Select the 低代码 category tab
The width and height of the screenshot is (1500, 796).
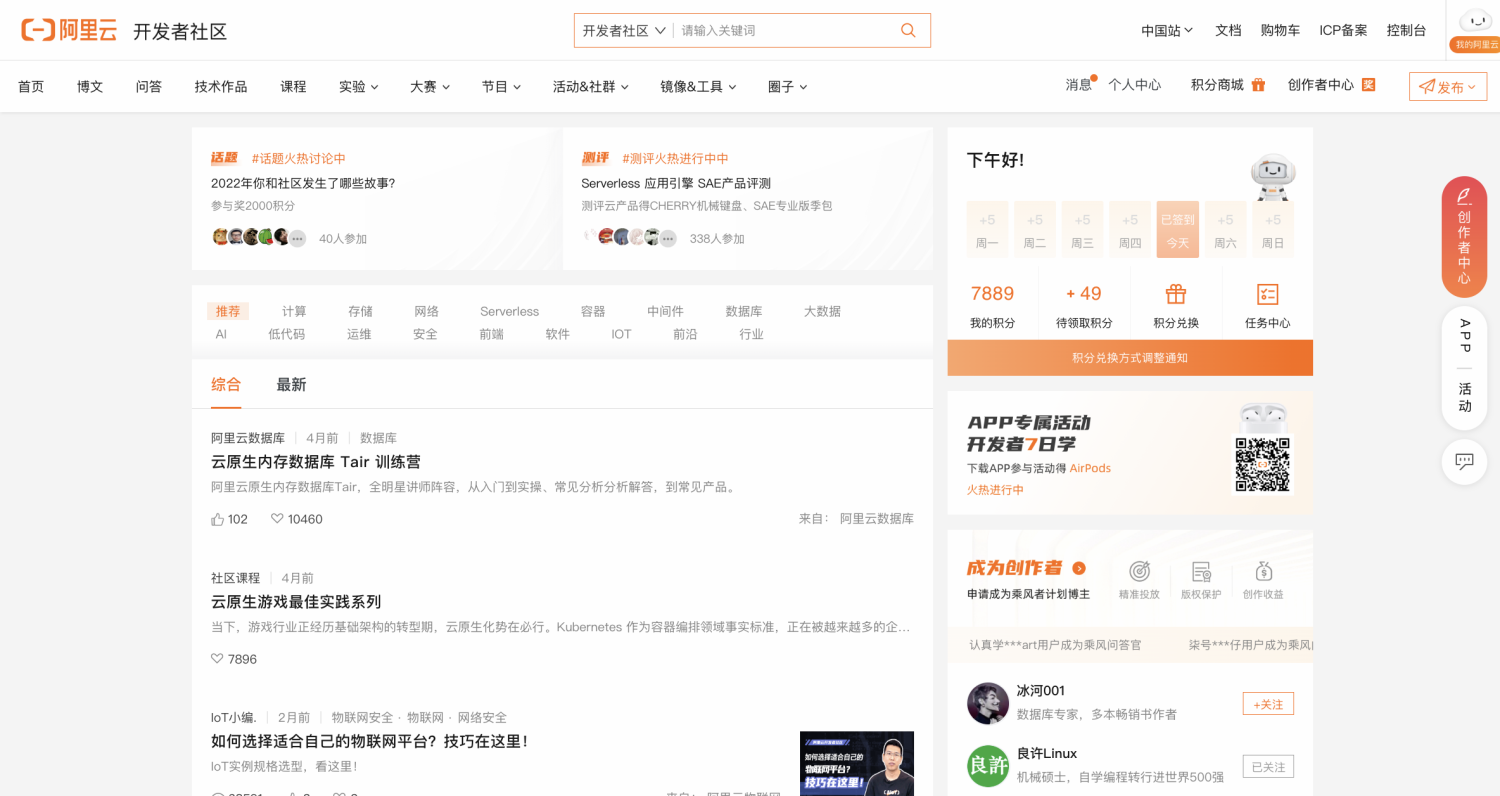(x=286, y=334)
